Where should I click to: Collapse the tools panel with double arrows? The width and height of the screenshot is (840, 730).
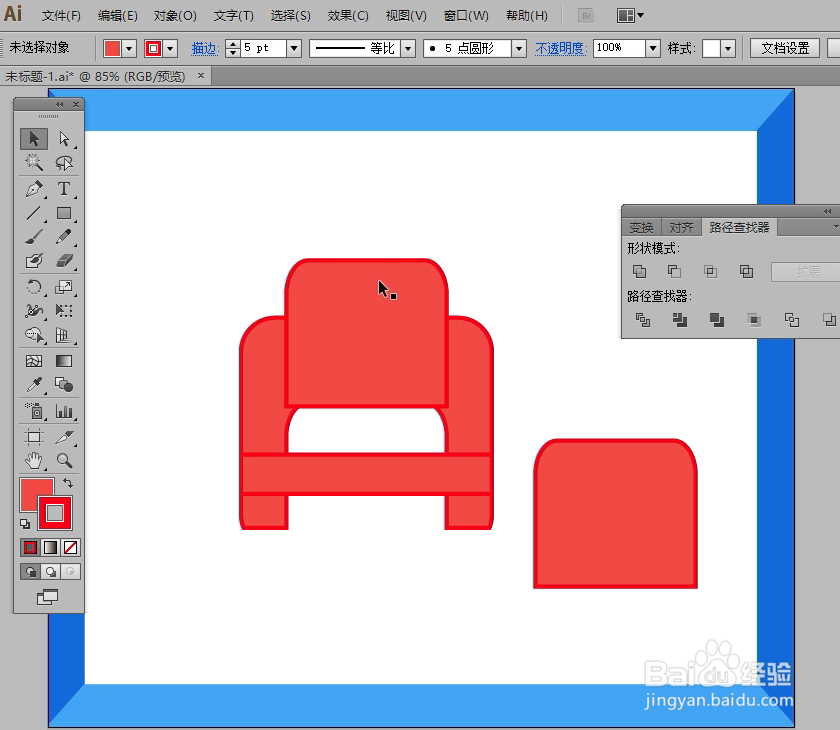59,104
